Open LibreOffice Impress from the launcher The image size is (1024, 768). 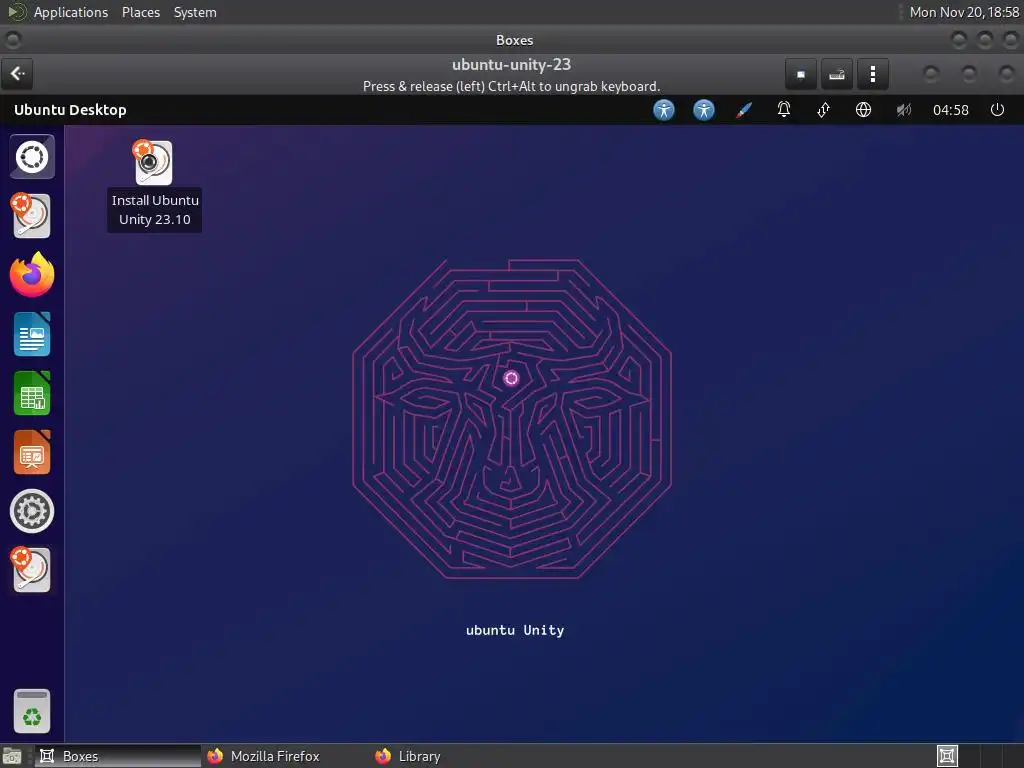pyautogui.click(x=32, y=452)
